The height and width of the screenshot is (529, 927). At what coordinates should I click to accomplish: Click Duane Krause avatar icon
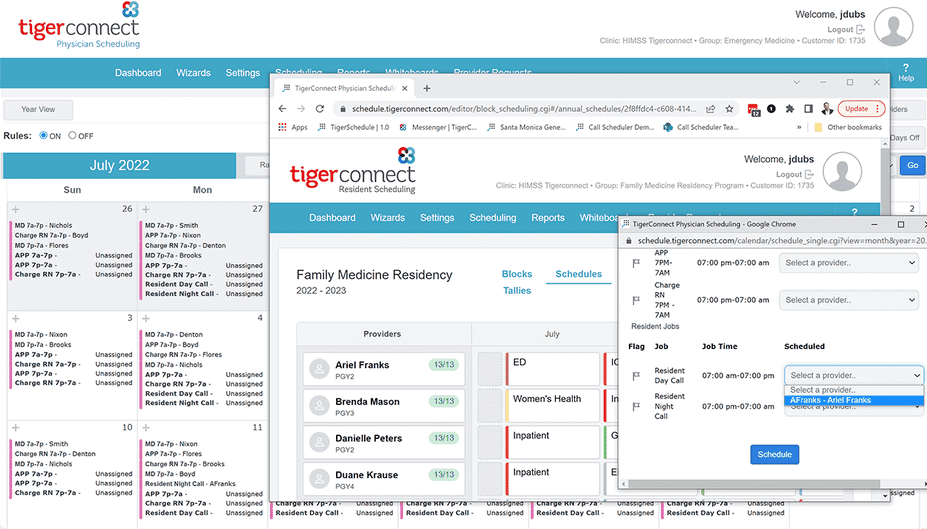point(319,479)
